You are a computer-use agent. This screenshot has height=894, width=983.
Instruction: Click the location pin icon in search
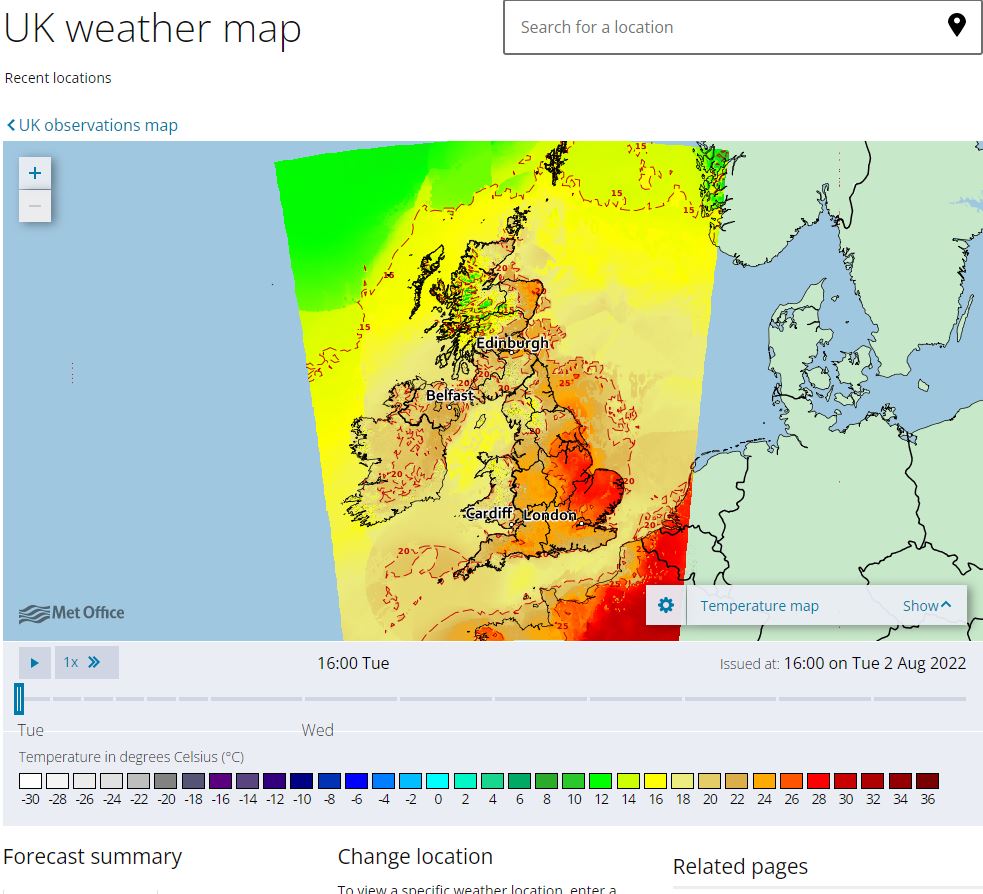tap(956, 27)
